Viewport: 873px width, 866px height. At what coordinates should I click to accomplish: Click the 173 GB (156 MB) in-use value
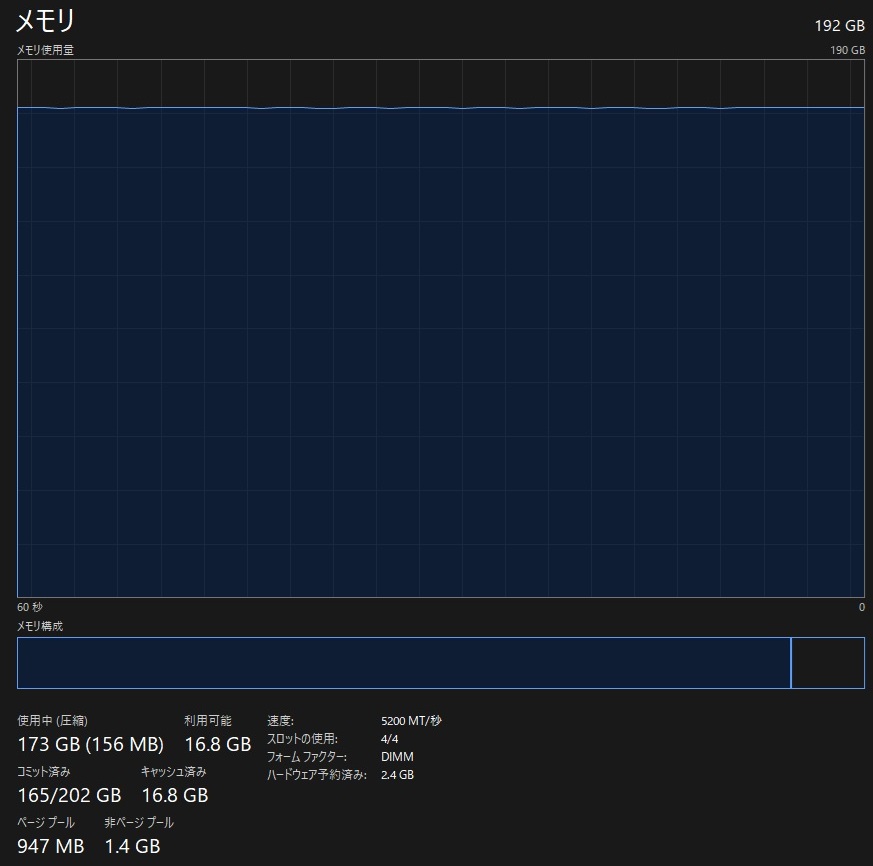(x=91, y=744)
